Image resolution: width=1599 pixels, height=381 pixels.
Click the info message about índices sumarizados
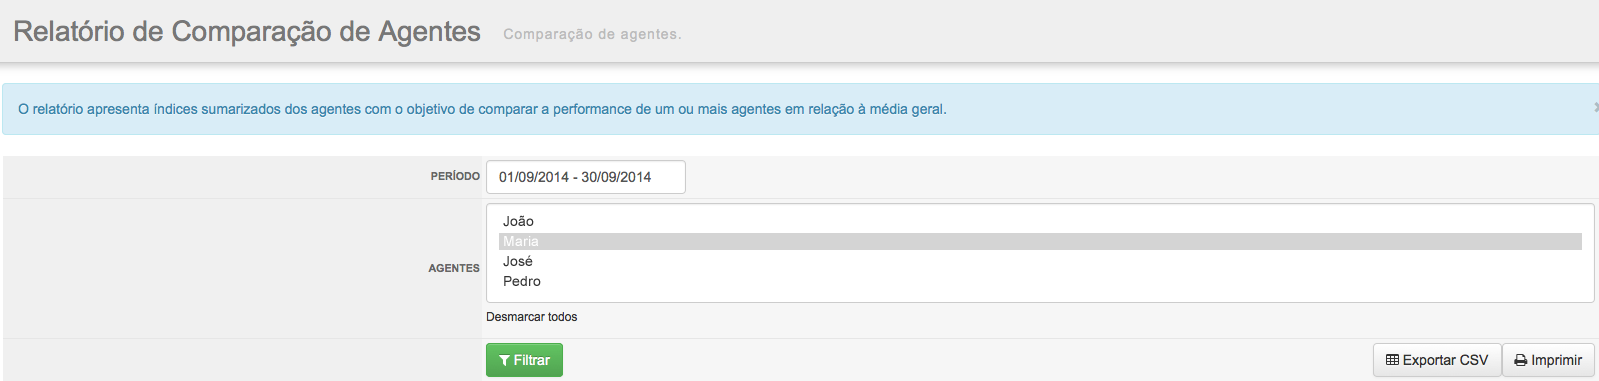[482, 109]
